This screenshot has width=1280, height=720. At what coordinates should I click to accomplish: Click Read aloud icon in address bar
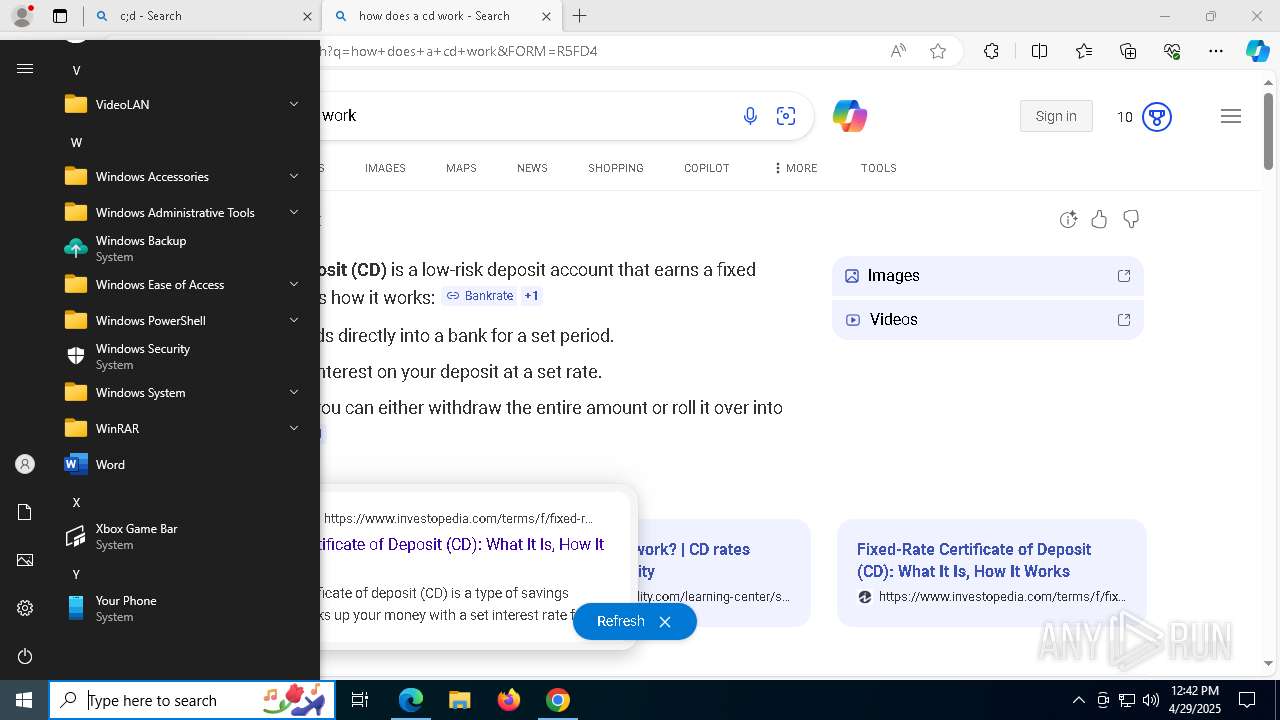898,51
